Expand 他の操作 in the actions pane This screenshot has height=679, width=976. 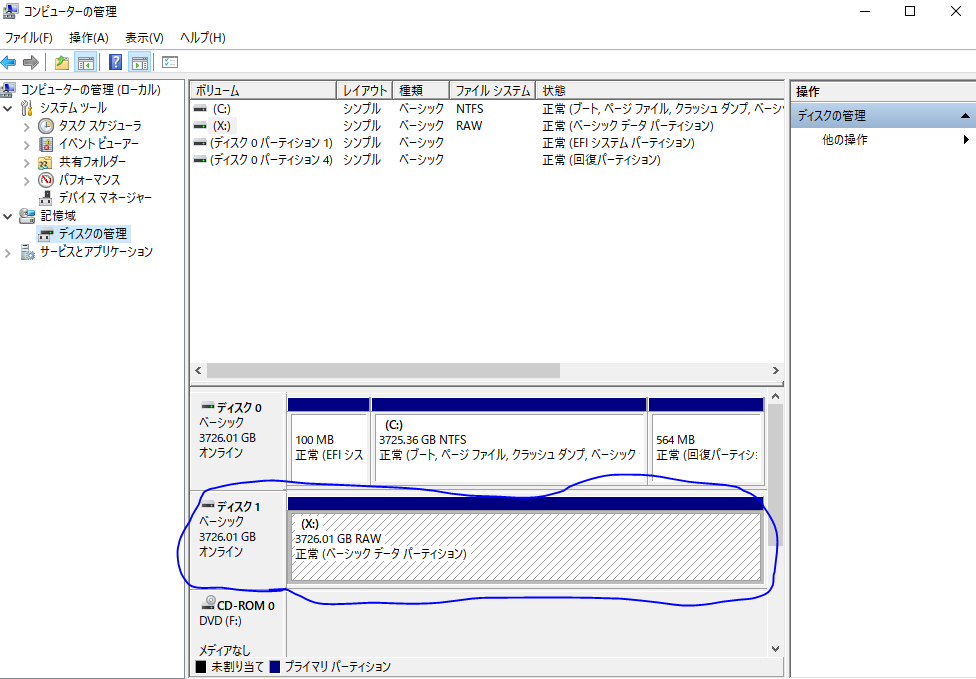pyautogui.click(x=966, y=140)
